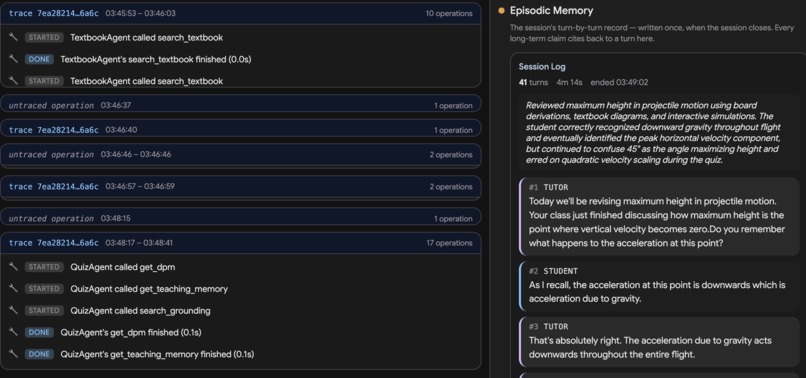Image resolution: width=806 pixels, height=378 pixels.
Task: Open "QuizAgent's get_teaching_memory finished (0.1s)" entry
Action: tap(241, 354)
